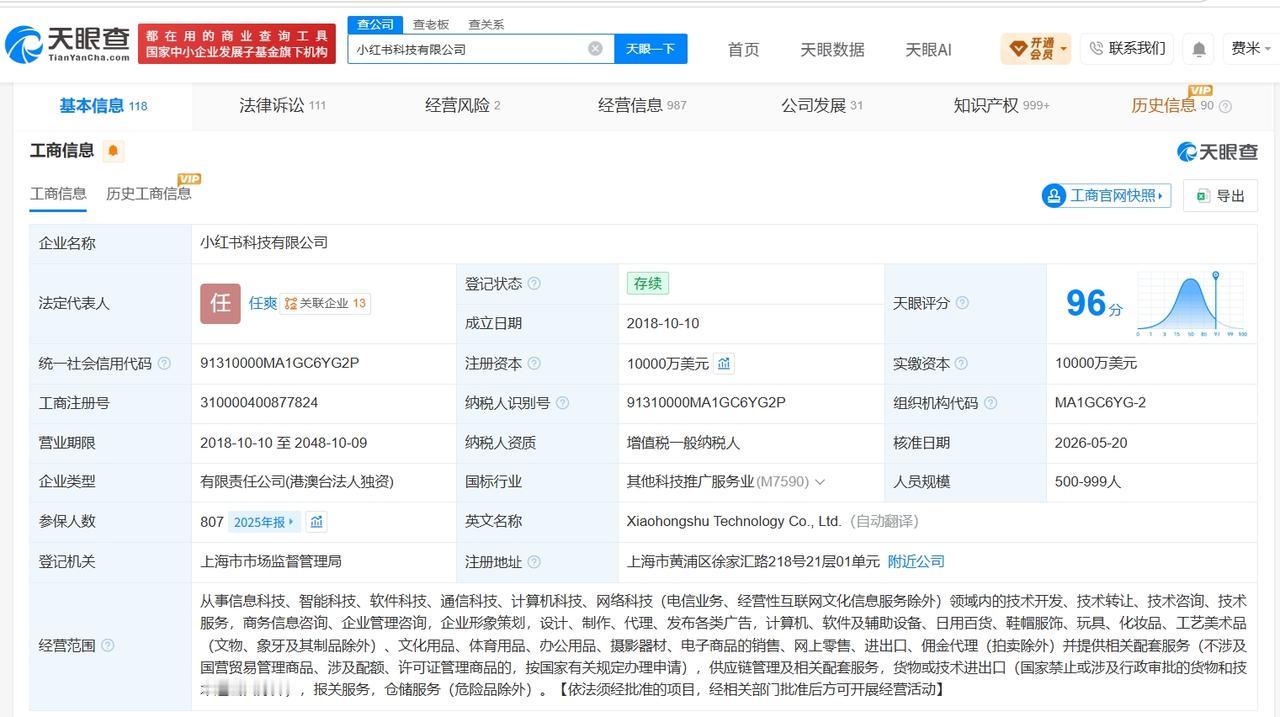Image resolution: width=1280 pixels, height=717 pixels.
Task: Open the 知识产权 tab
Action: pos(1002,105)
